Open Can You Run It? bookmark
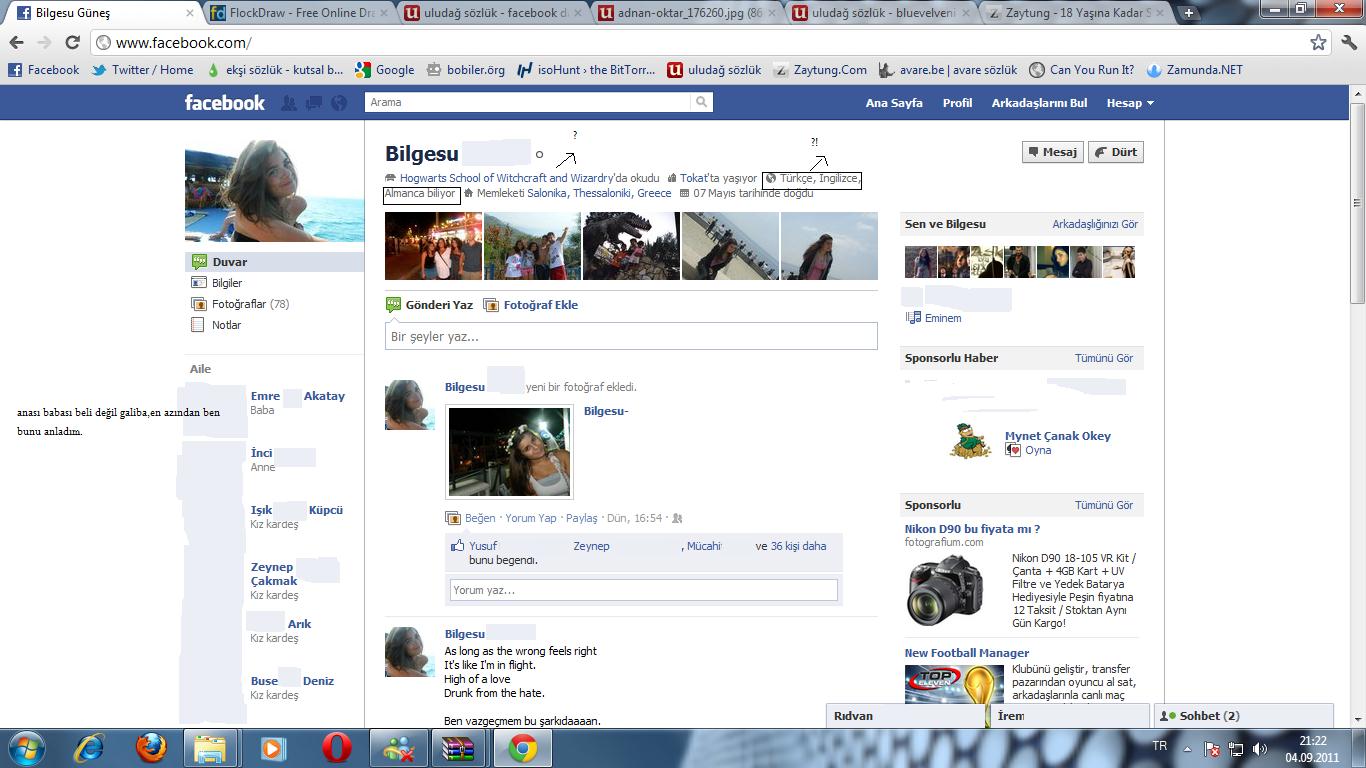The width and height of the screenshot is (1366, 768). pyautogui.click(x=1082, y=70)
